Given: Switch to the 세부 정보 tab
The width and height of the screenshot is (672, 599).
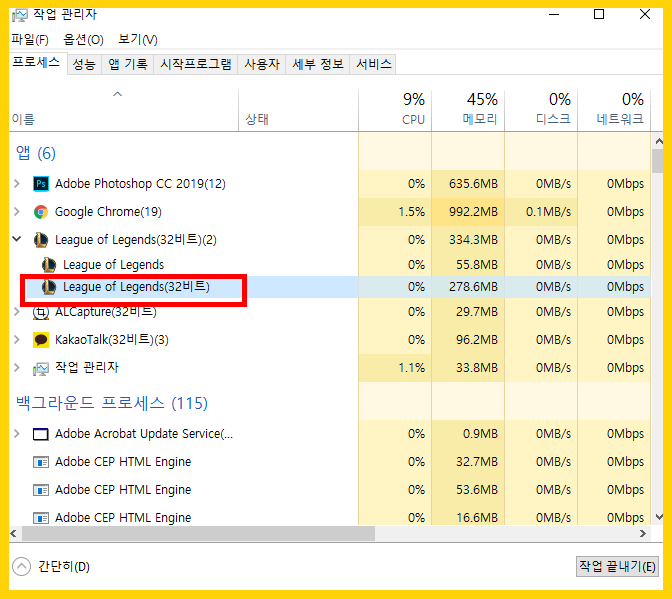Looking at the screenshot, I should [x=318, y=64].
